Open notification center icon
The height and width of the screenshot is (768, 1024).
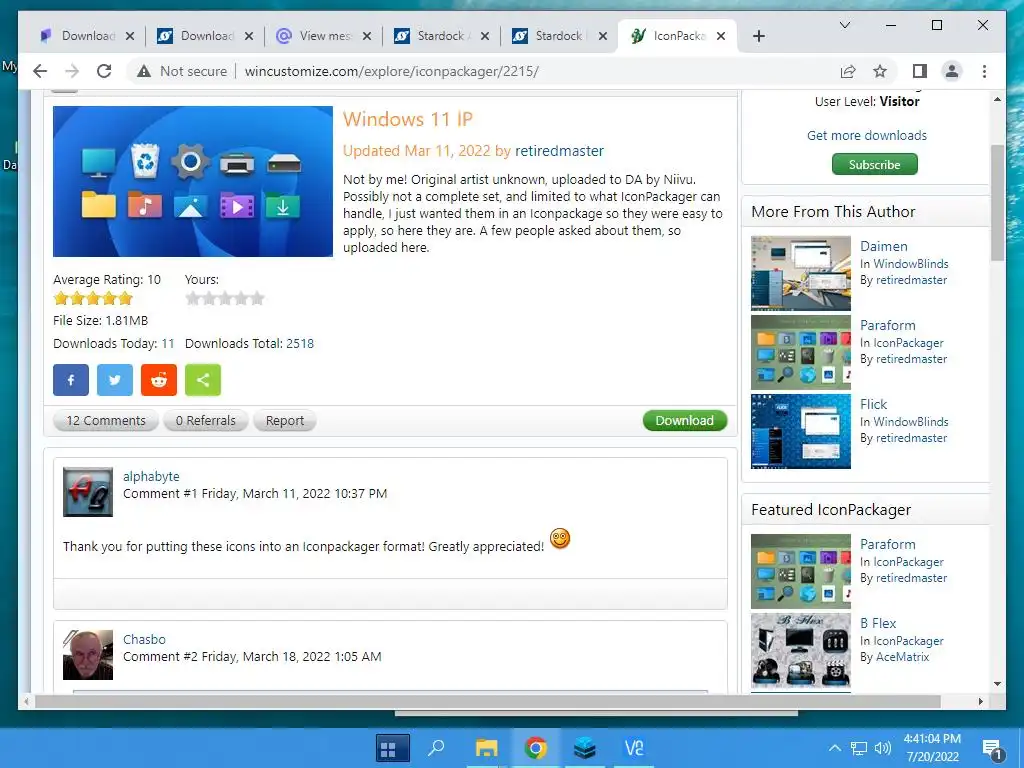pos(992,750)
